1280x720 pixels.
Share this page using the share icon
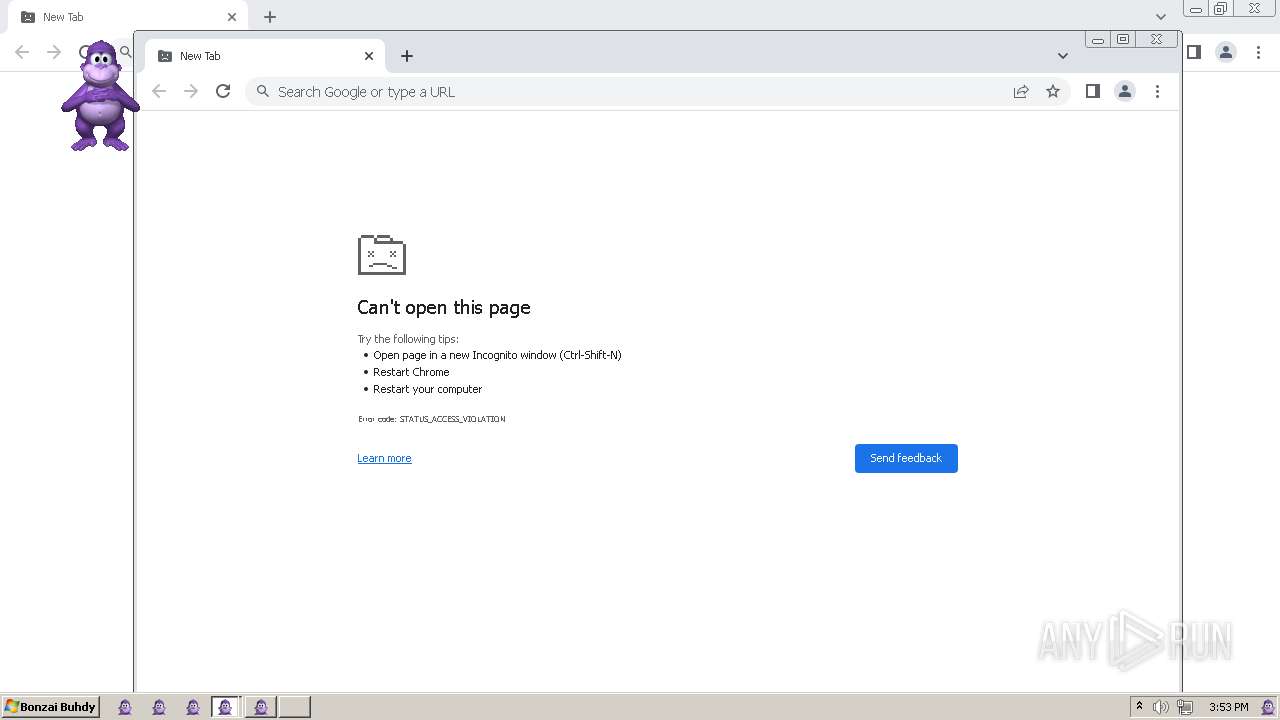tap(1021, 91)
